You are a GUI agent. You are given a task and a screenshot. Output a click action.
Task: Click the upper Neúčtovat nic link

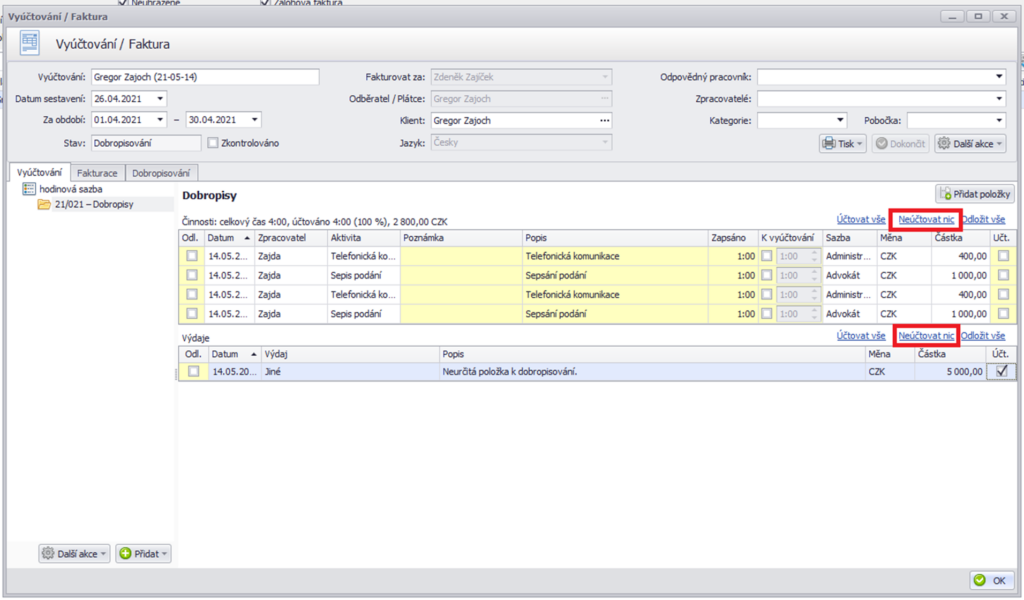click(925, 219)
